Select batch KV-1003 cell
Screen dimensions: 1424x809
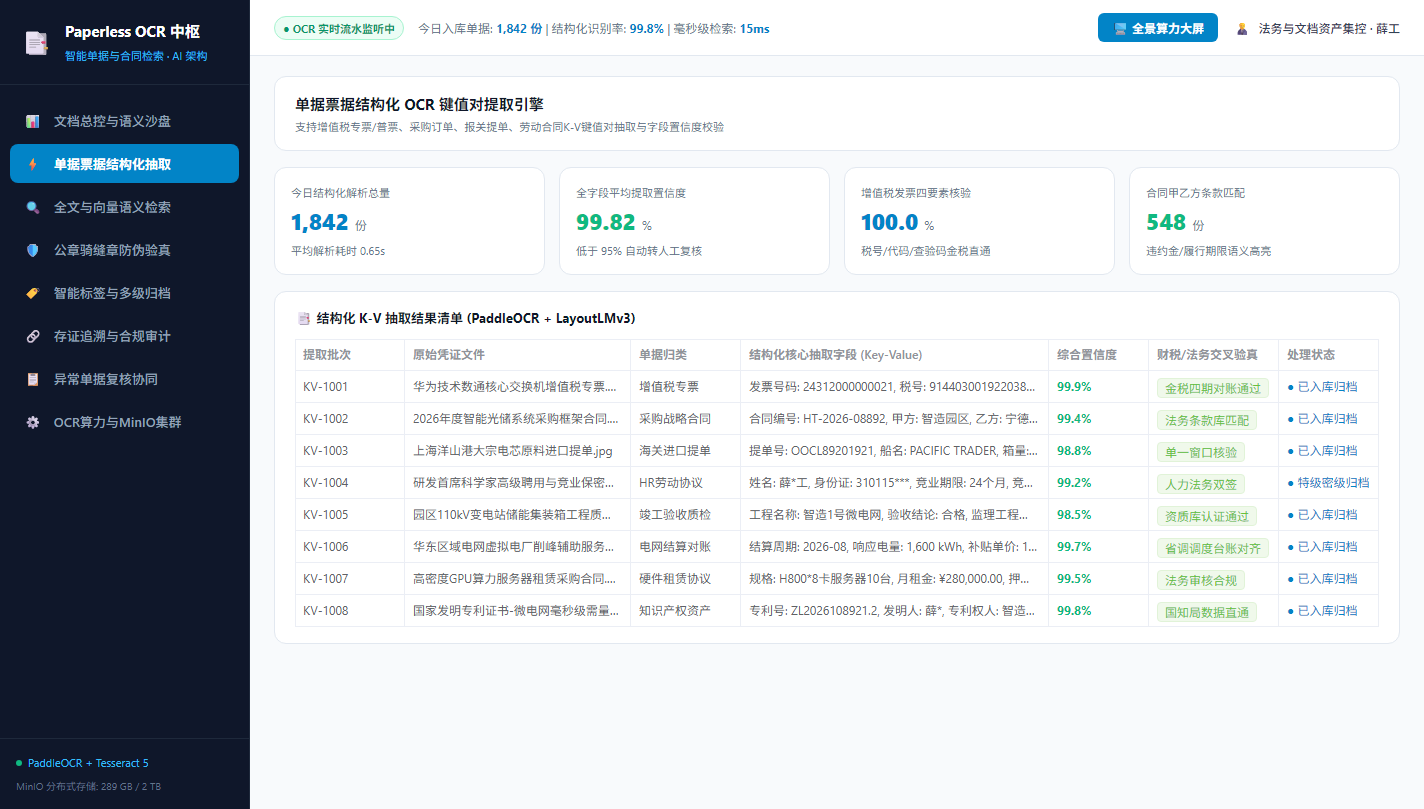click(350, 451)
